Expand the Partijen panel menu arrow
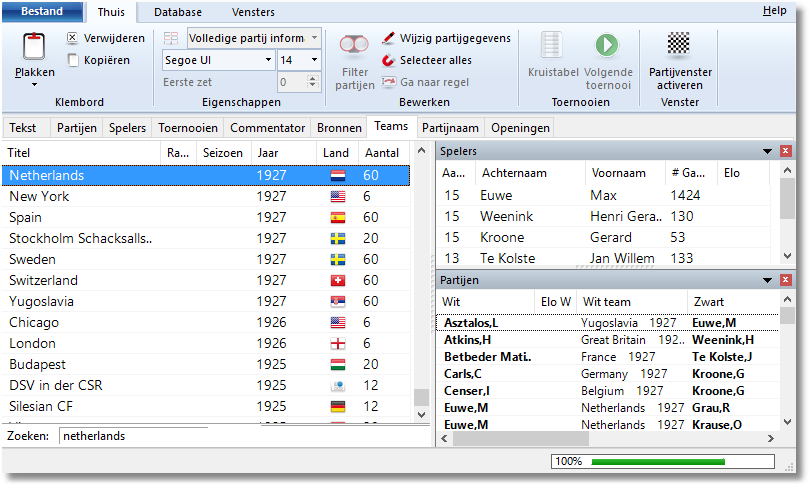The image size is (810, 487). [x=767, y=281]
